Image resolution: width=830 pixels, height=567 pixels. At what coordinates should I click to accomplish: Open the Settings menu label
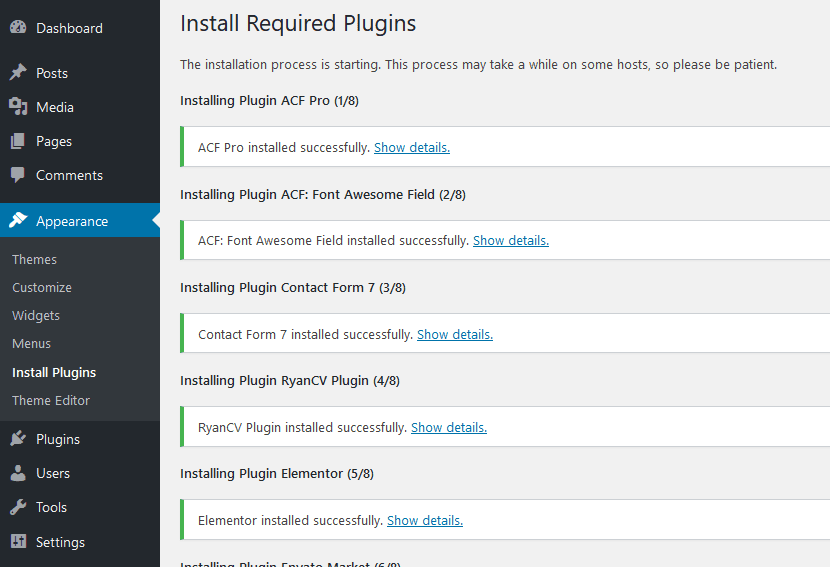point(60,542)
